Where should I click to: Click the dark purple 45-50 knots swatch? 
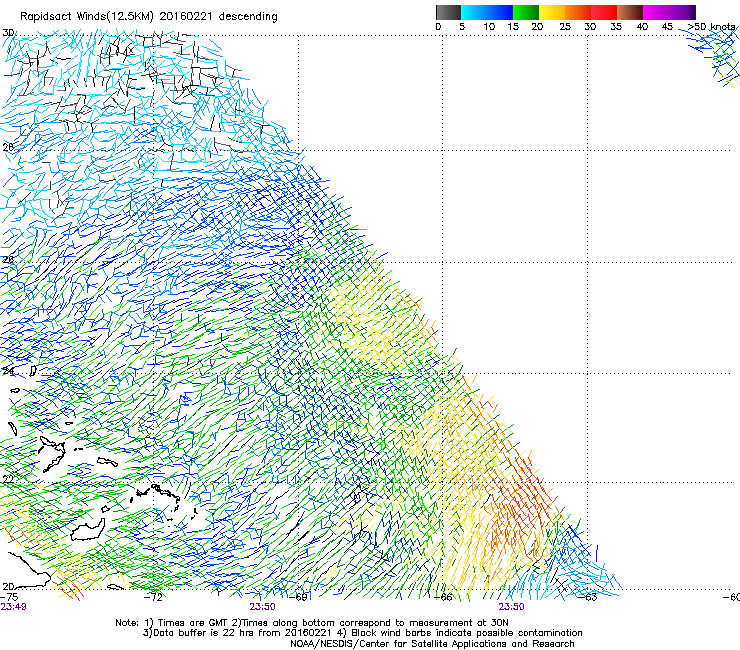(x=682, y=12)
